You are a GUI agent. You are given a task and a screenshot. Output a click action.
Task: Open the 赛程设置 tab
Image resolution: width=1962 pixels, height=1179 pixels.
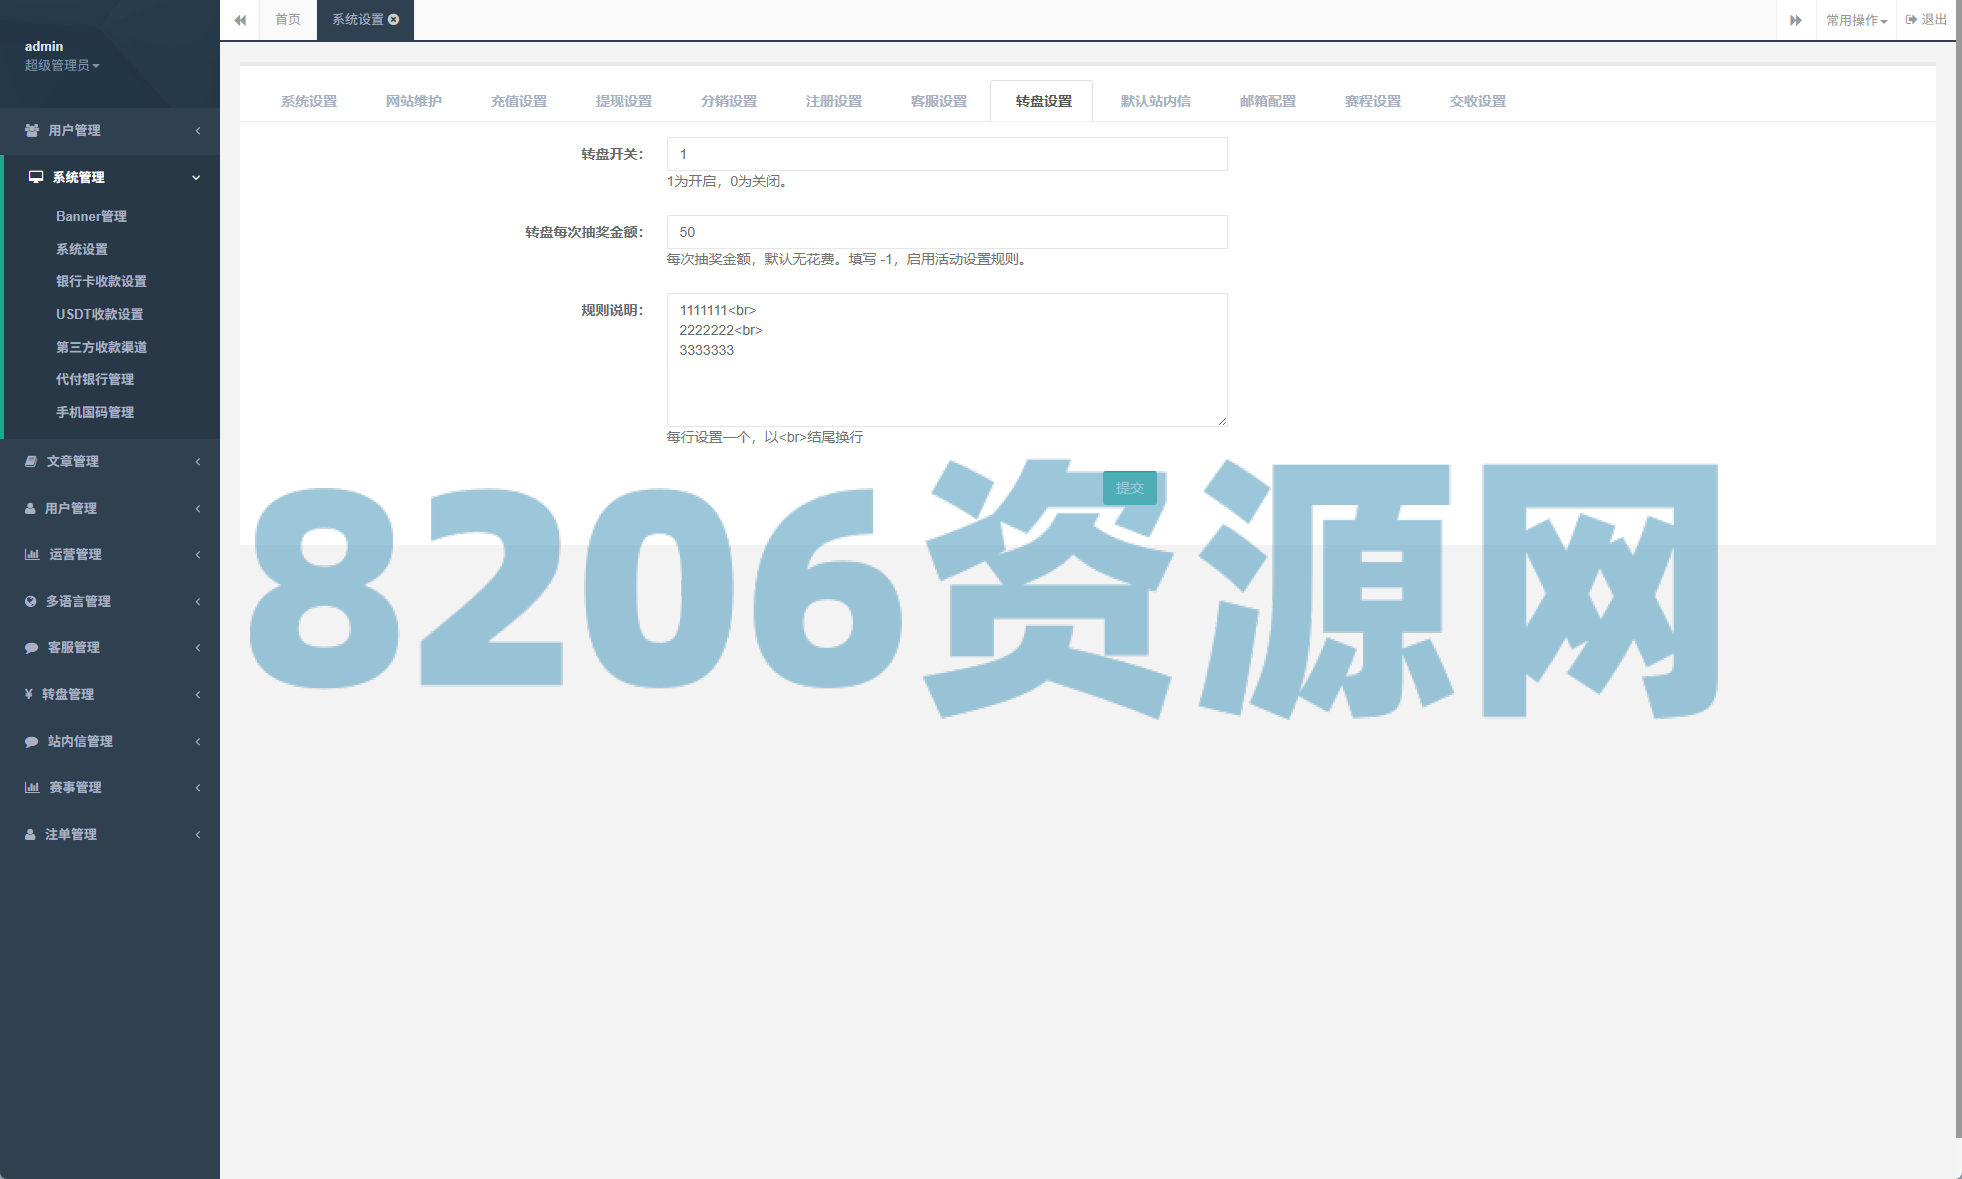point(1373,101)
